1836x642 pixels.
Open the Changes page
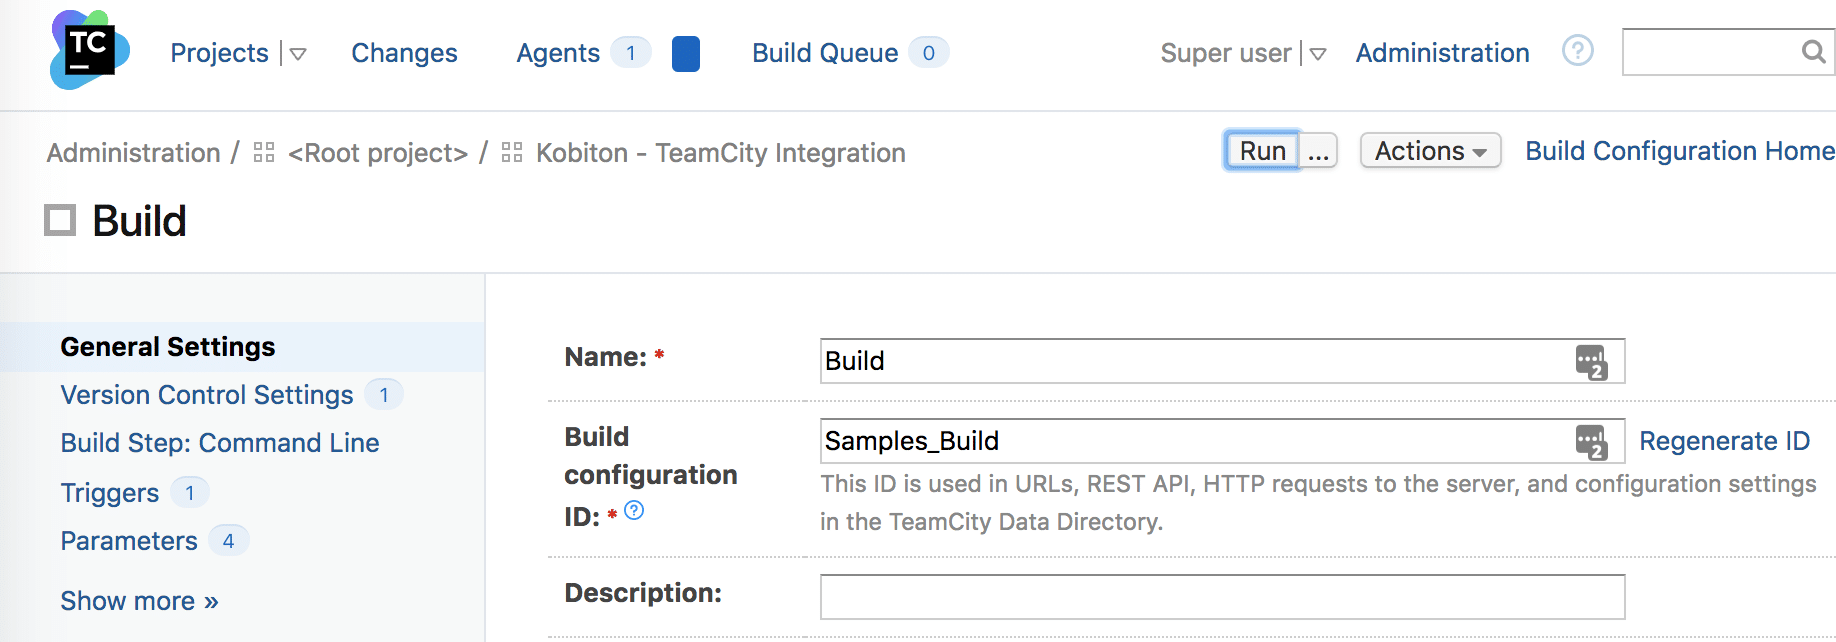pos(404,53)
